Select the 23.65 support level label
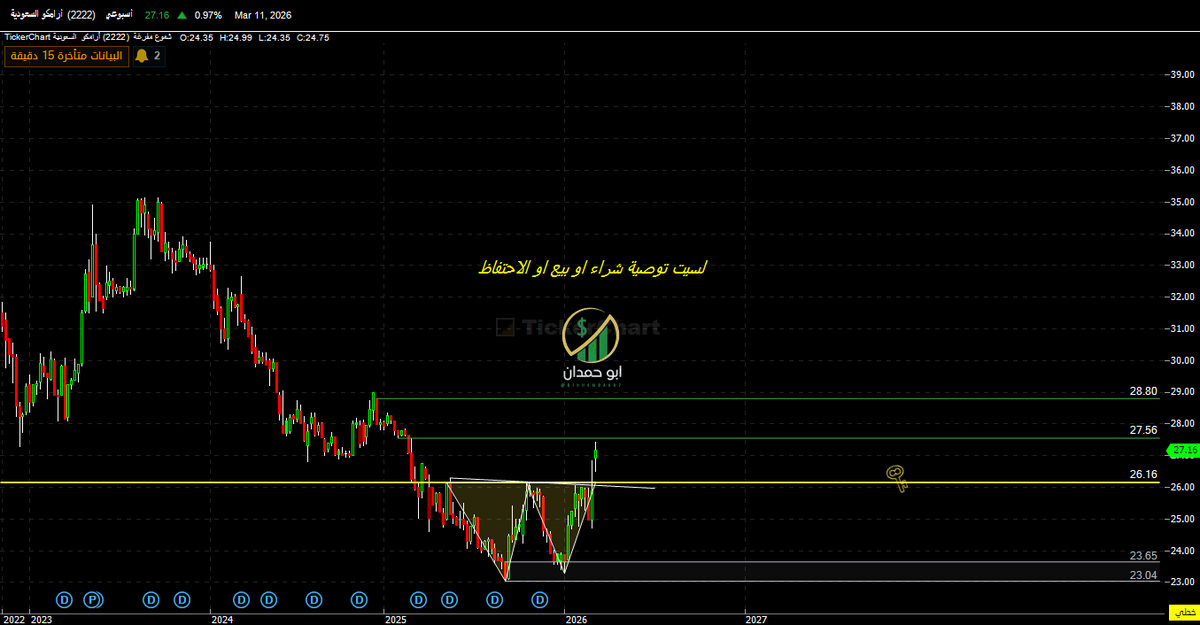 click(x=1143, y=555)
